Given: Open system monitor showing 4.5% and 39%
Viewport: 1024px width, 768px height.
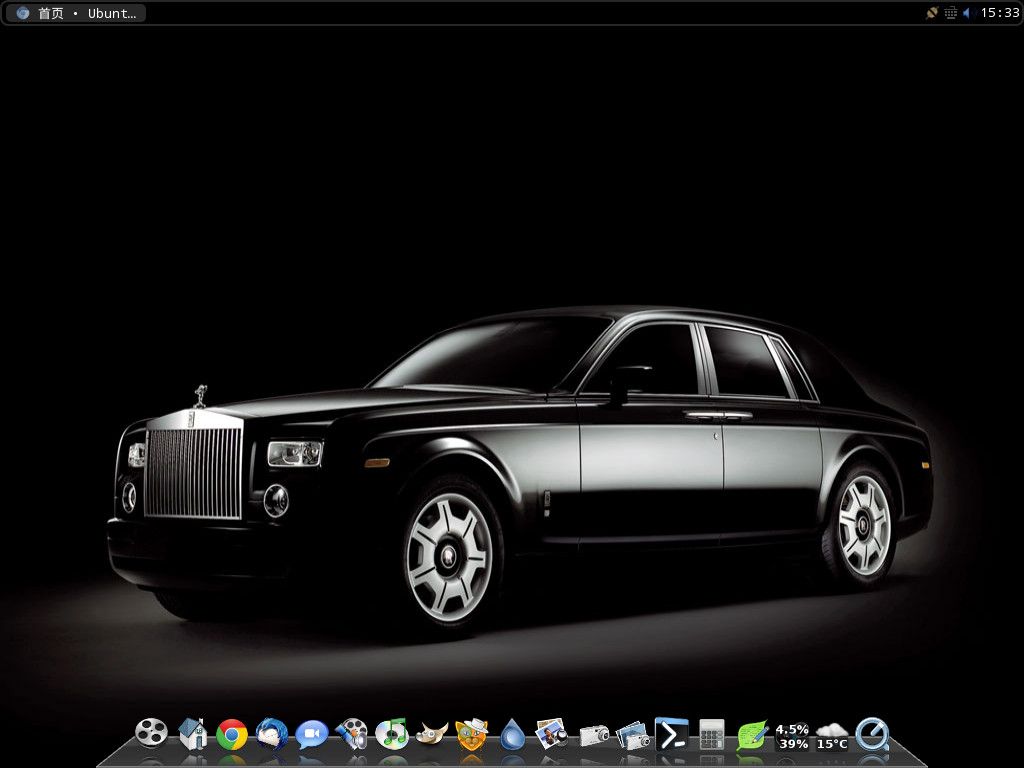Looking at the screenshot, I should [x=792, y=736].
